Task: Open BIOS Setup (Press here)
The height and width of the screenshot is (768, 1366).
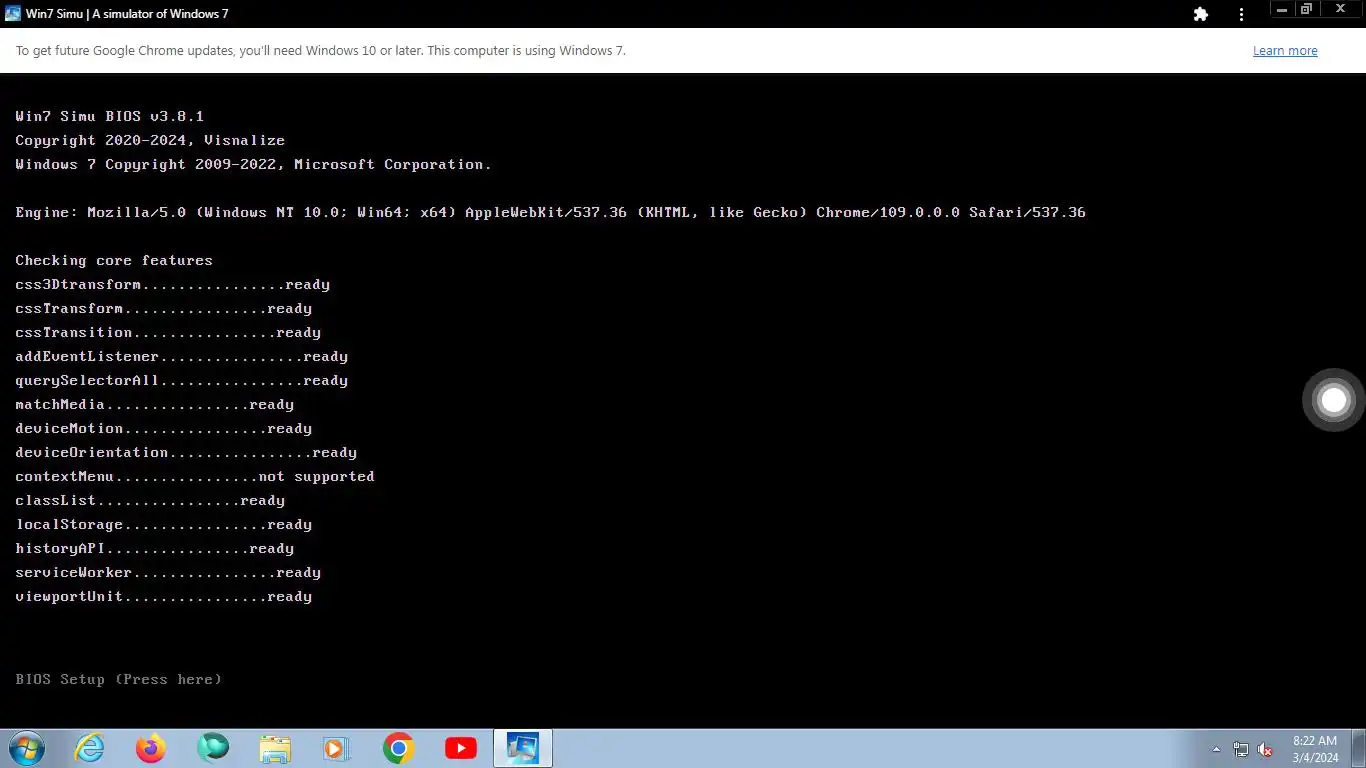Action: pos(118,679)
